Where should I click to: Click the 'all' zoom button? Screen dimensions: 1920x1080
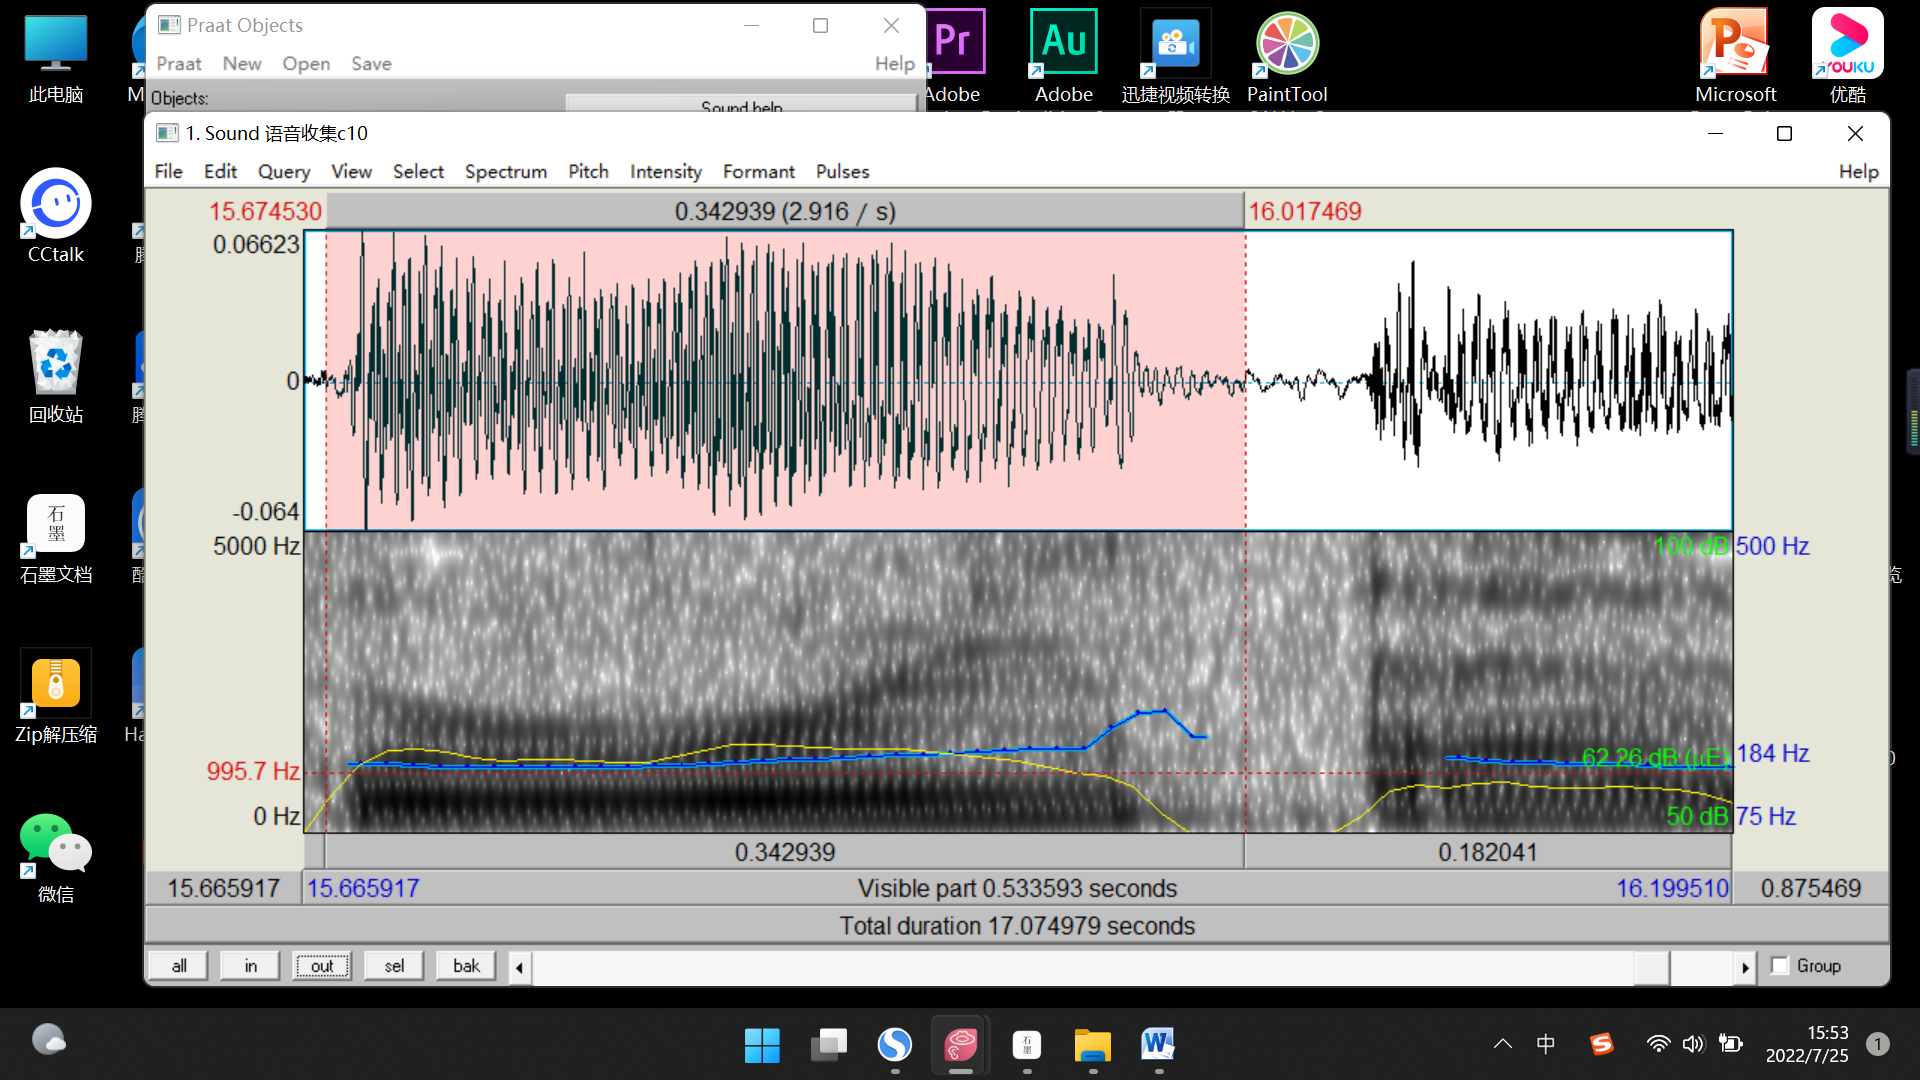click(x=179, y=966)
